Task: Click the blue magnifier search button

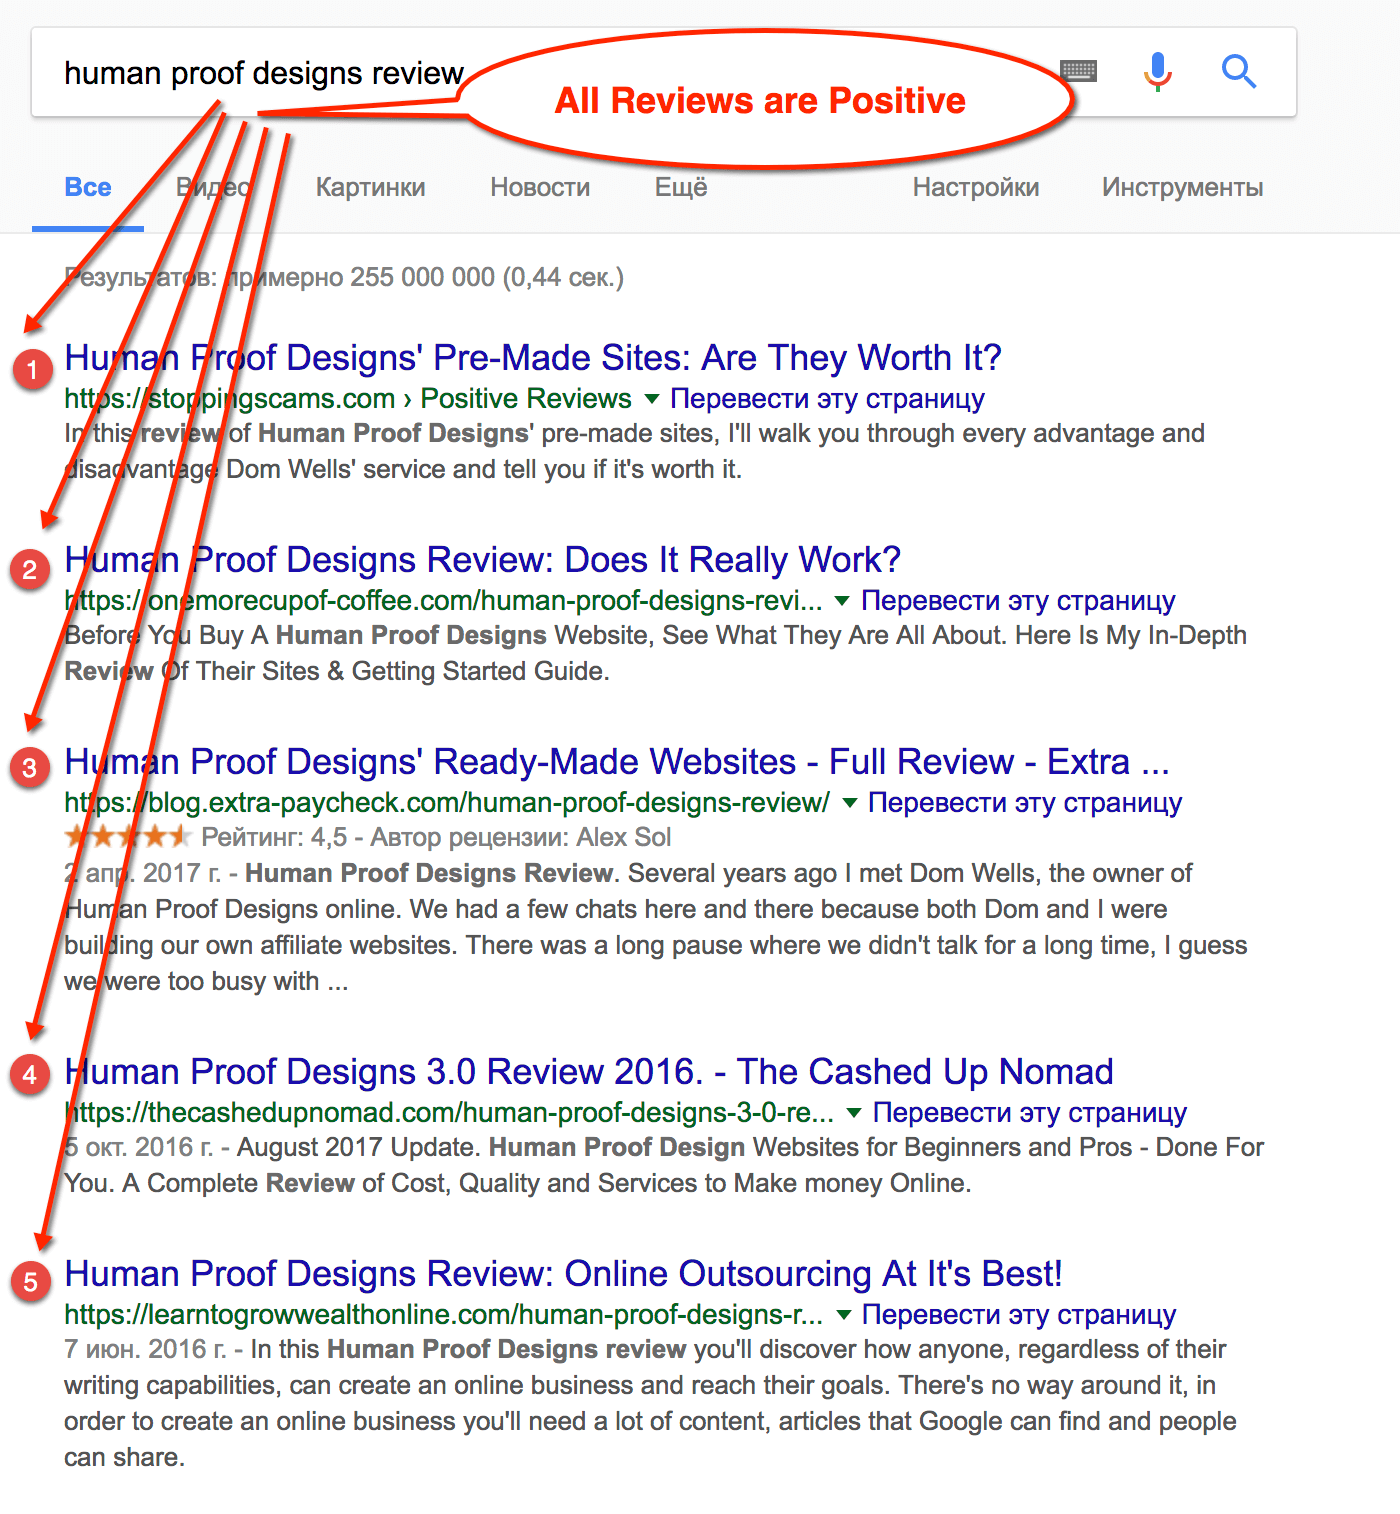Action: pos(1239,71)
